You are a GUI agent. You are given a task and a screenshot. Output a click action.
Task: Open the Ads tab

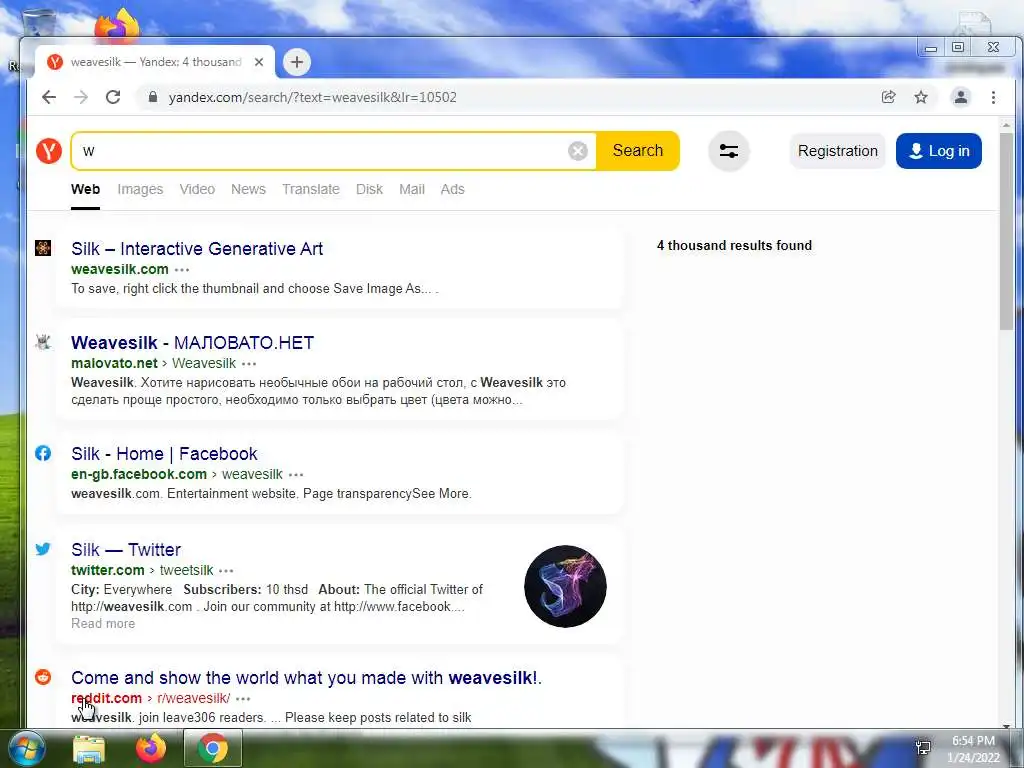click(453, 189)
